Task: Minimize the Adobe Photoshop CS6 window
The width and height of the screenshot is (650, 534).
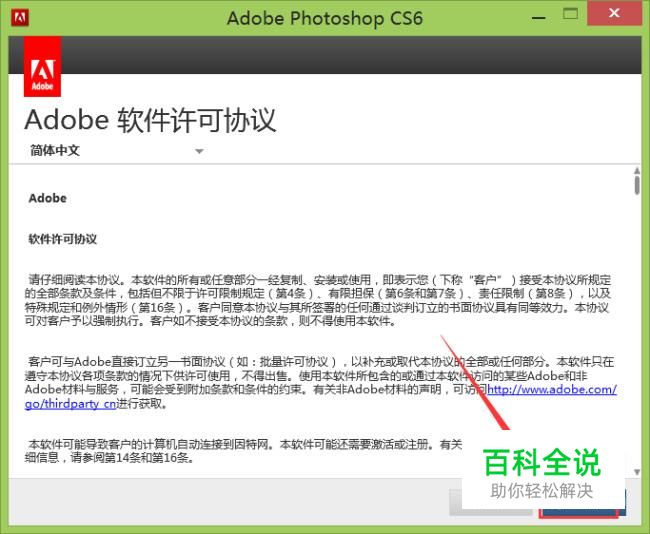Action: tap(538, 18)
